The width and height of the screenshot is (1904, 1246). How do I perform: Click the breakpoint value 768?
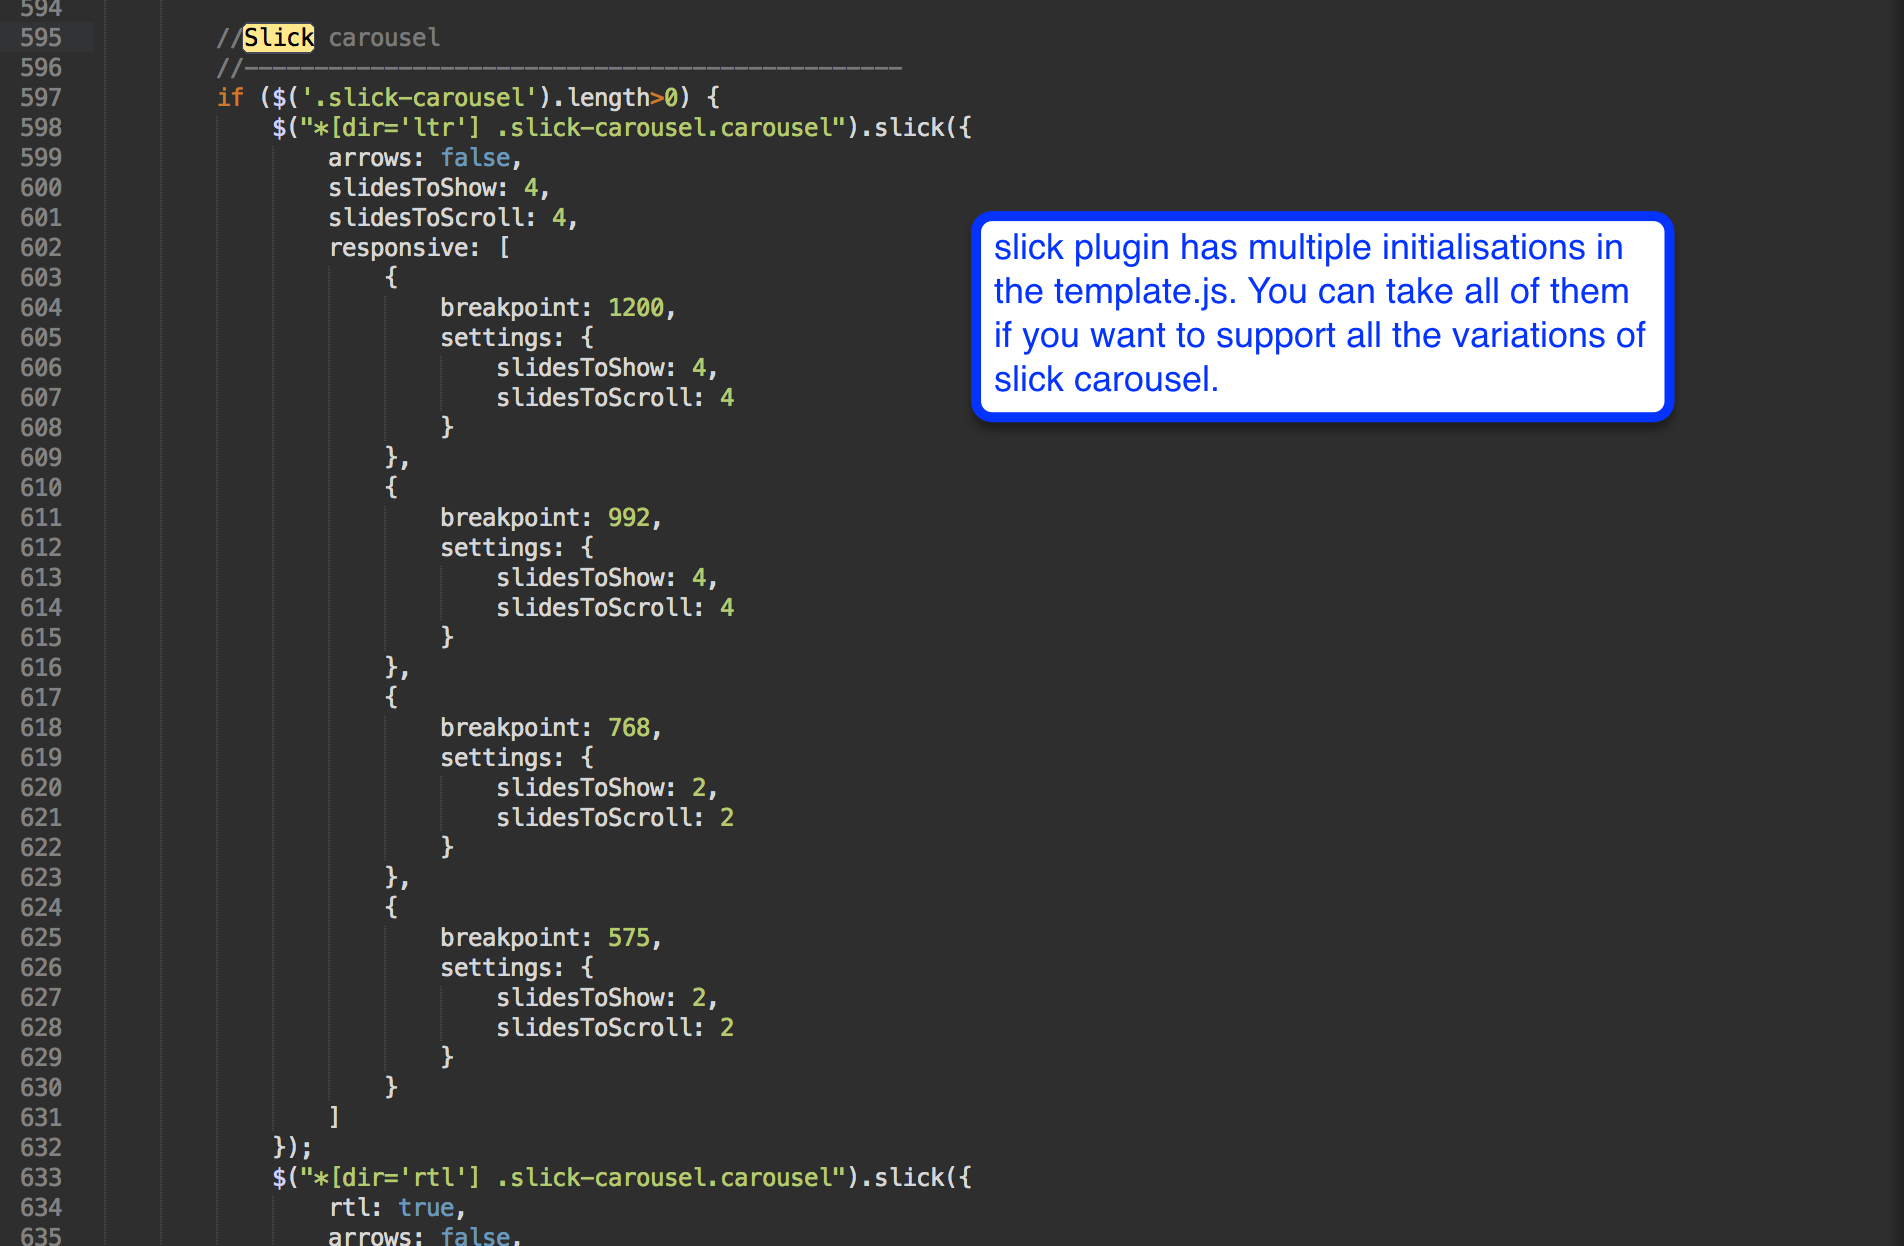628,728
